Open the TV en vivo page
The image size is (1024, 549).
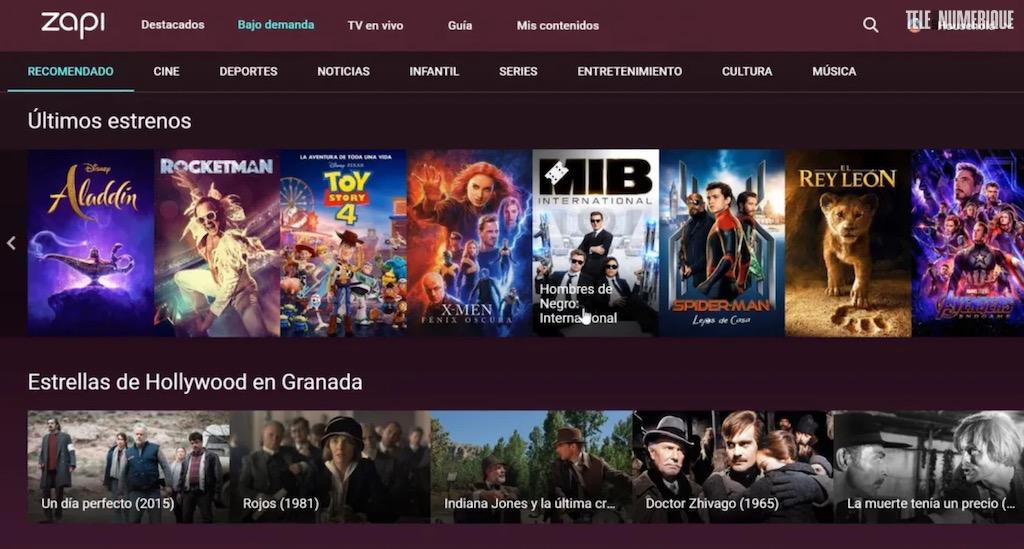[x=375, y=25]
